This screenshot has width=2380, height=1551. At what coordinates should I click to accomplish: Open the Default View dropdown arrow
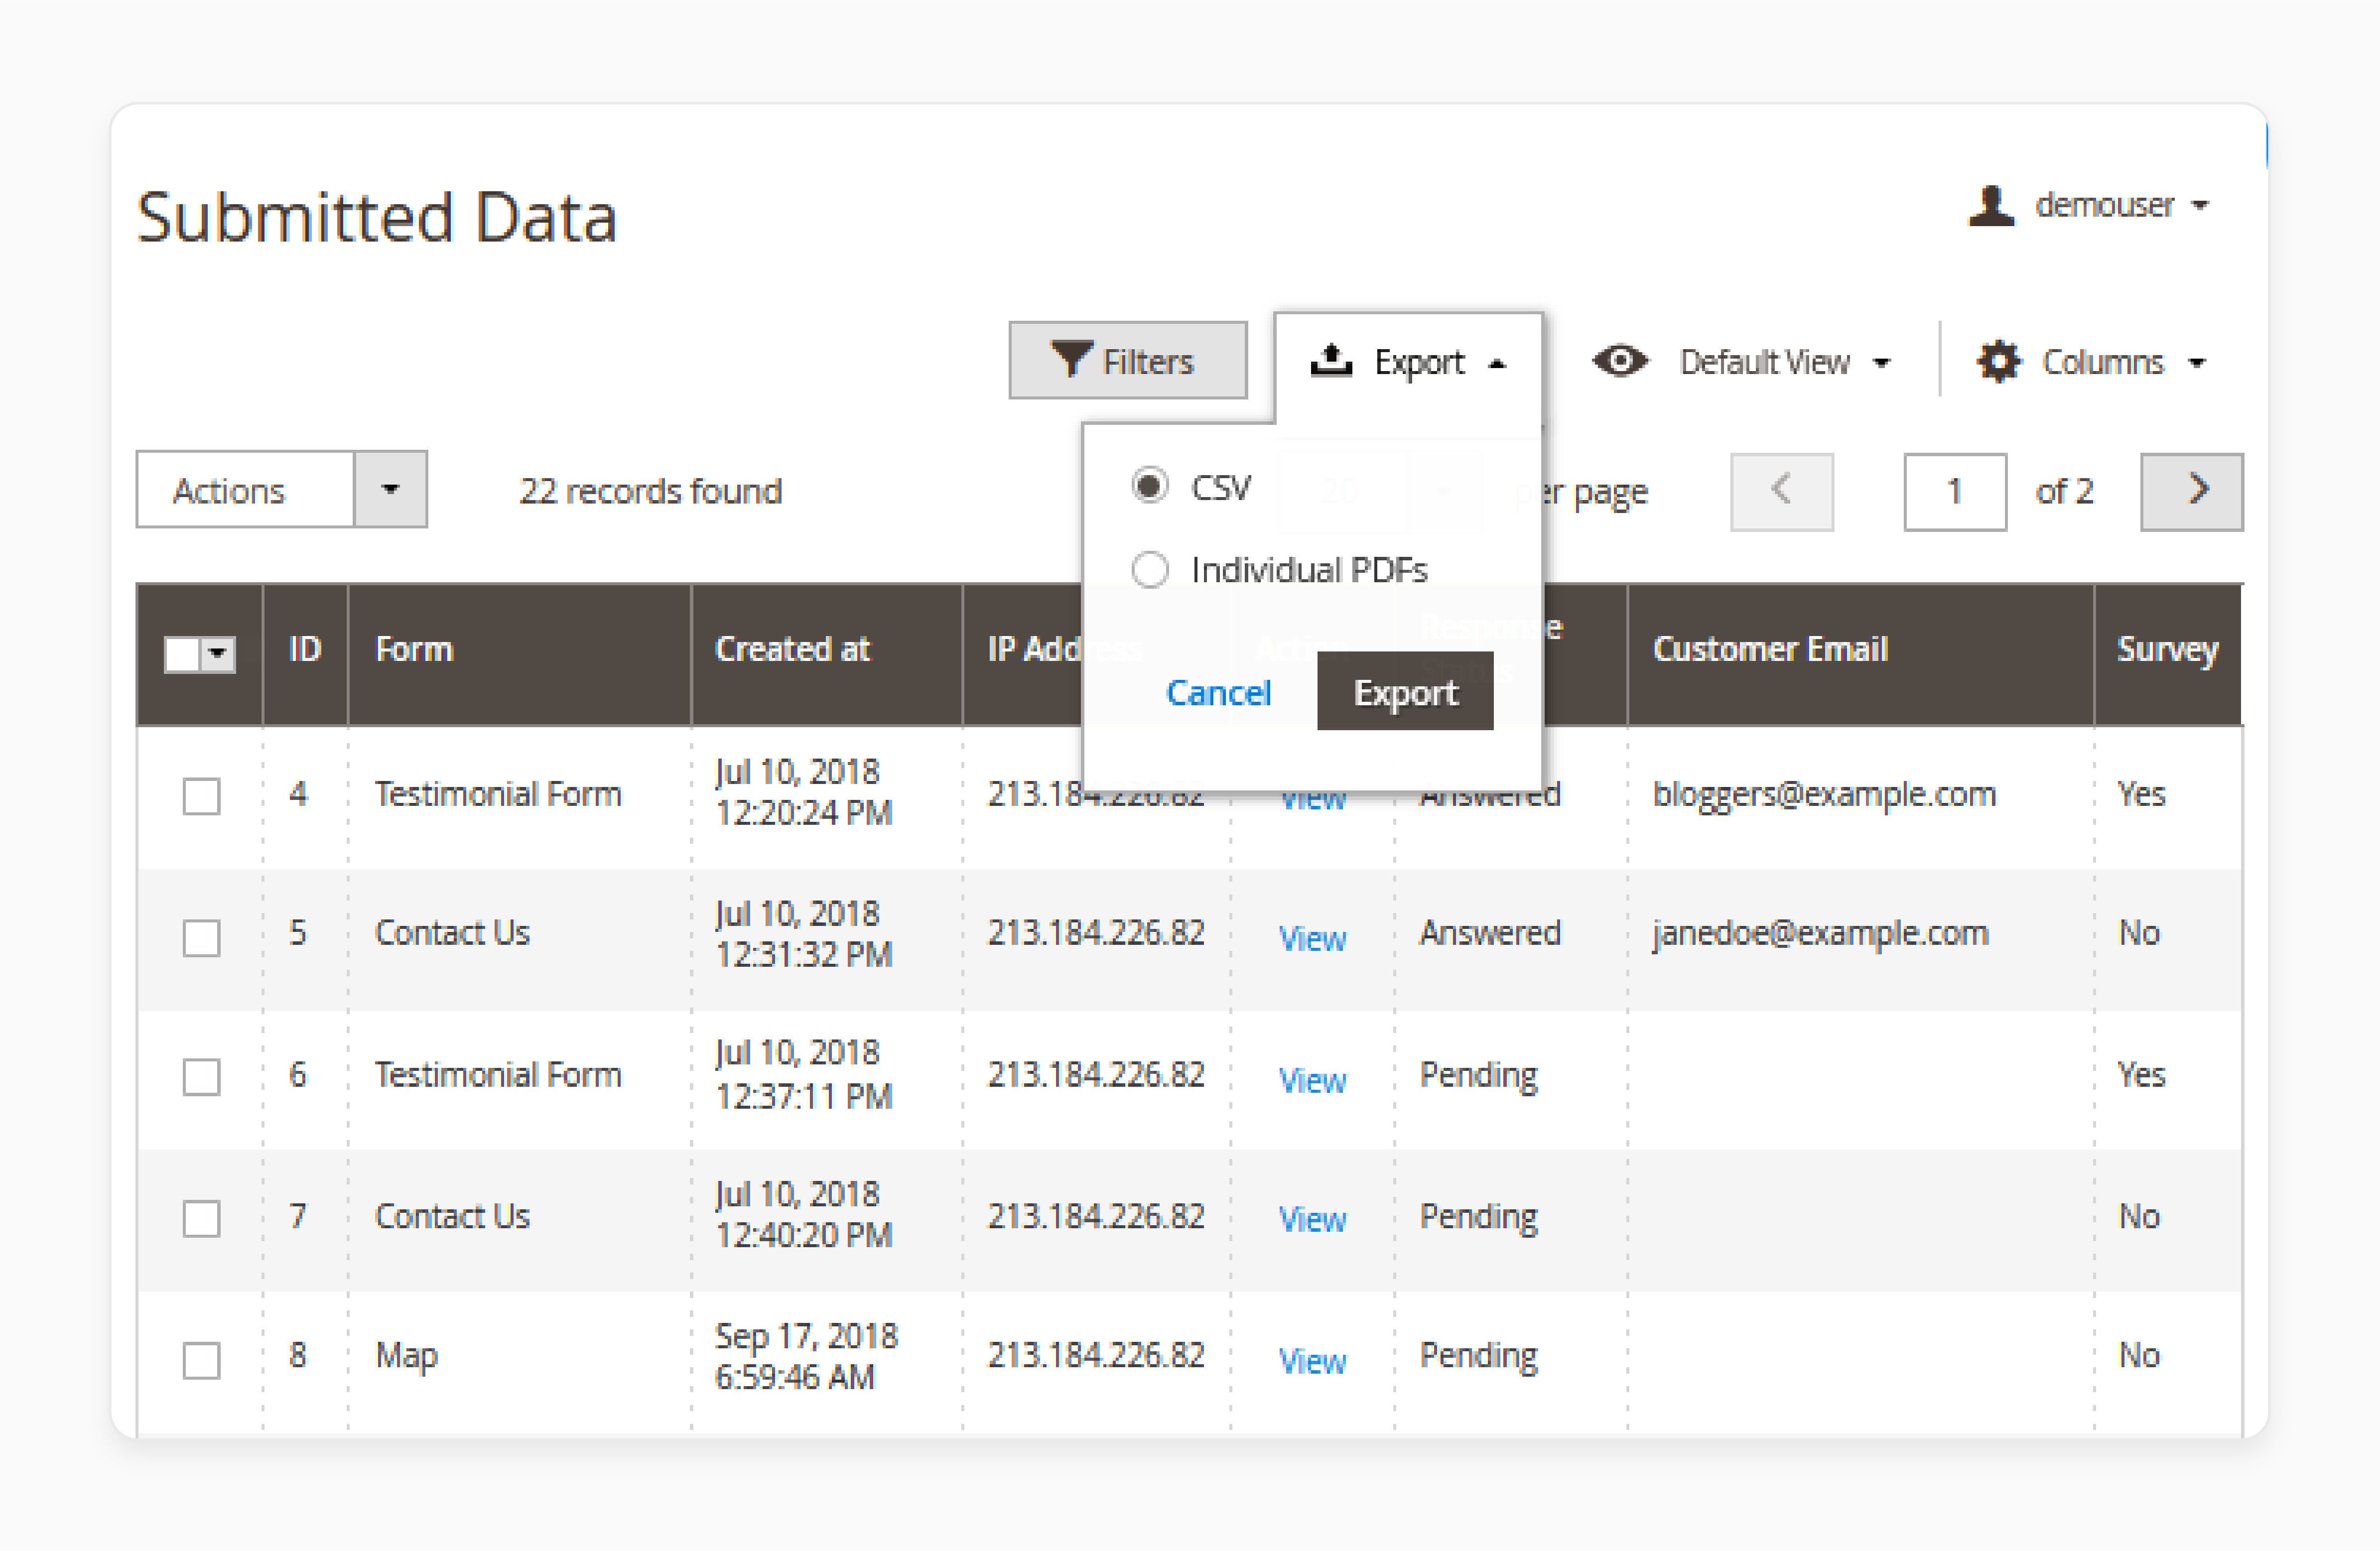[x=1881, y=363]
